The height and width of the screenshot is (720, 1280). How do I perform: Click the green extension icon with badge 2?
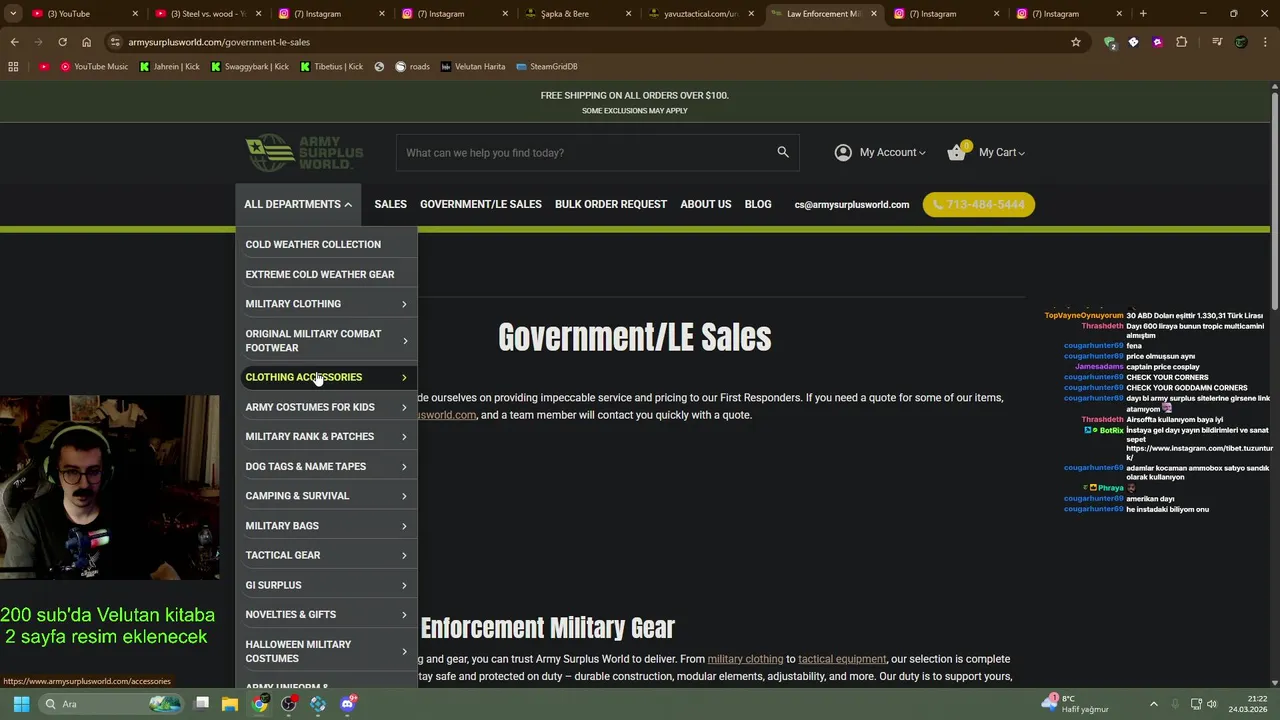point(1110,42)
